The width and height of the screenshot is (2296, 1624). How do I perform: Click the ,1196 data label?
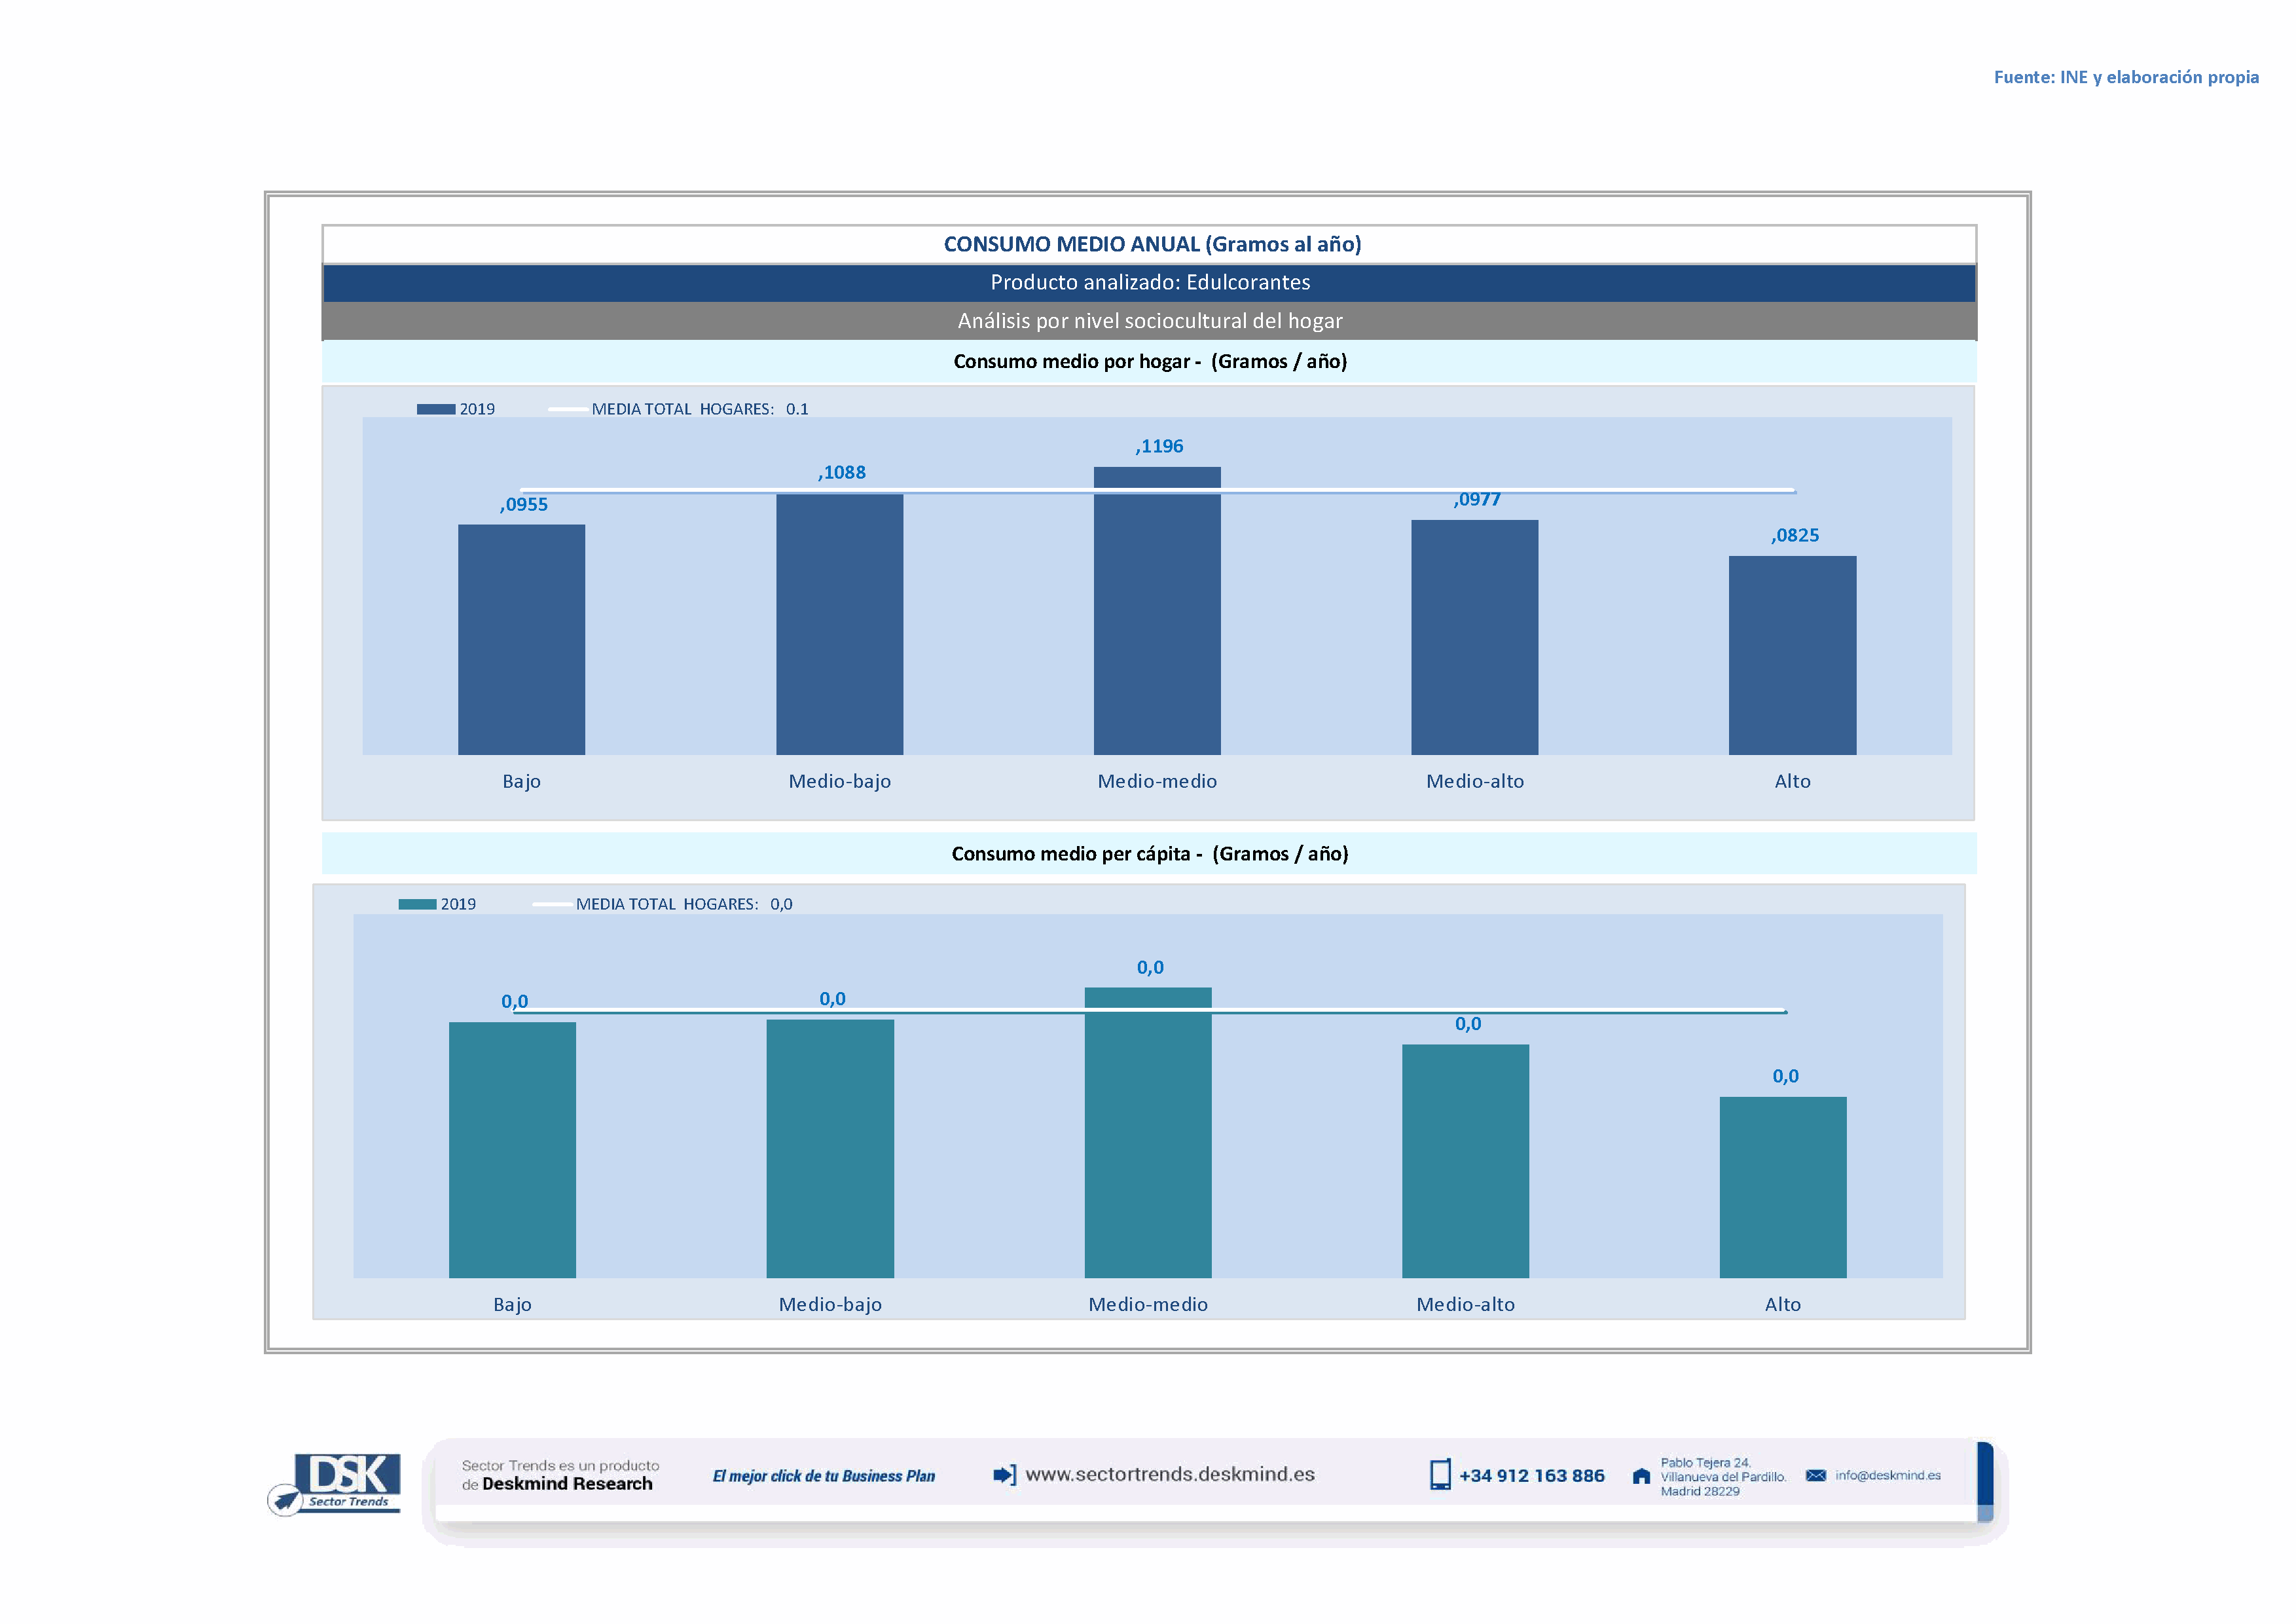(1159, 446)
